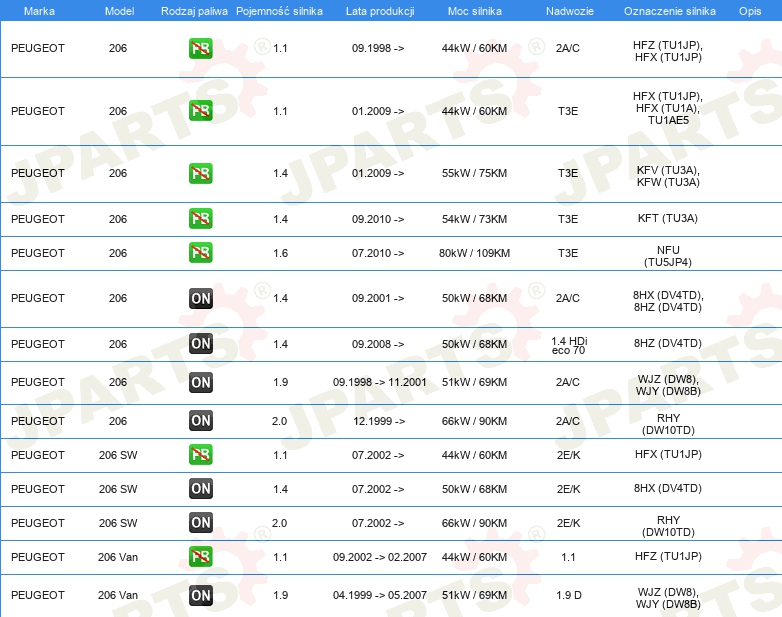
Task: Click the petrol PB icon in the 55kW / 75KM row
Action: 201,173
